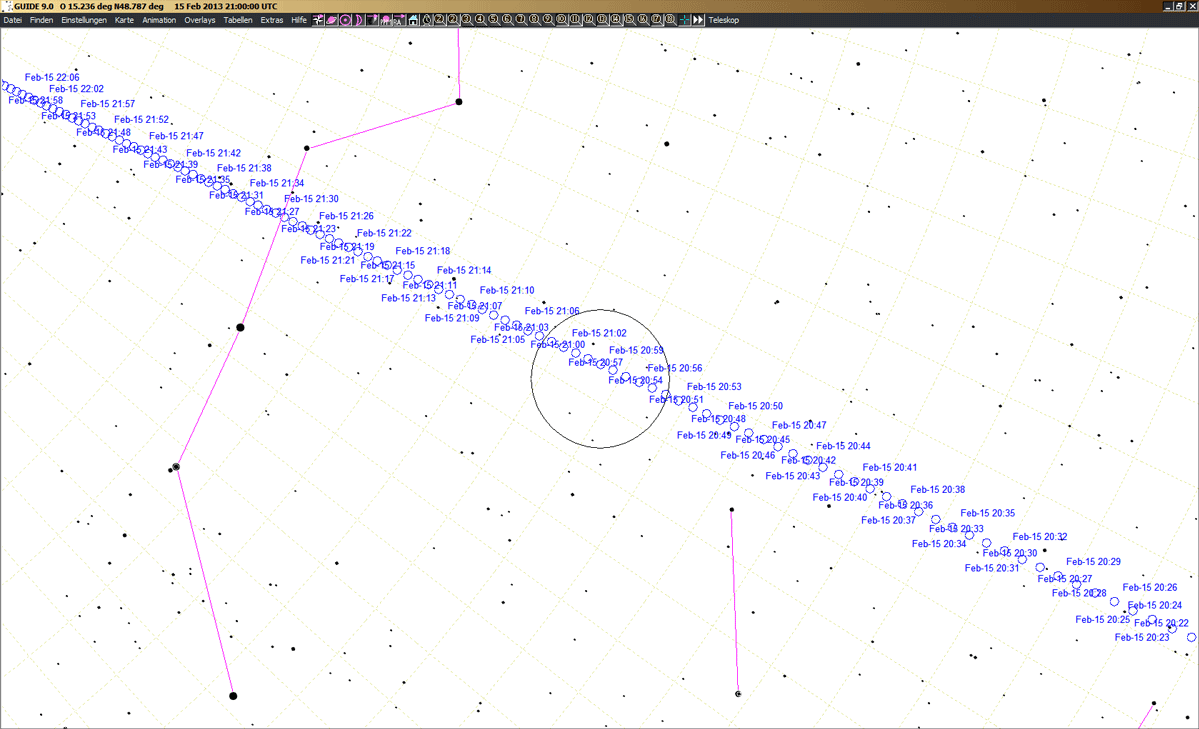Image resolution: width=1199 pixels, height=729 pixels.
Task: Select zoom level 4 magnifier icon
Action: 480,20
